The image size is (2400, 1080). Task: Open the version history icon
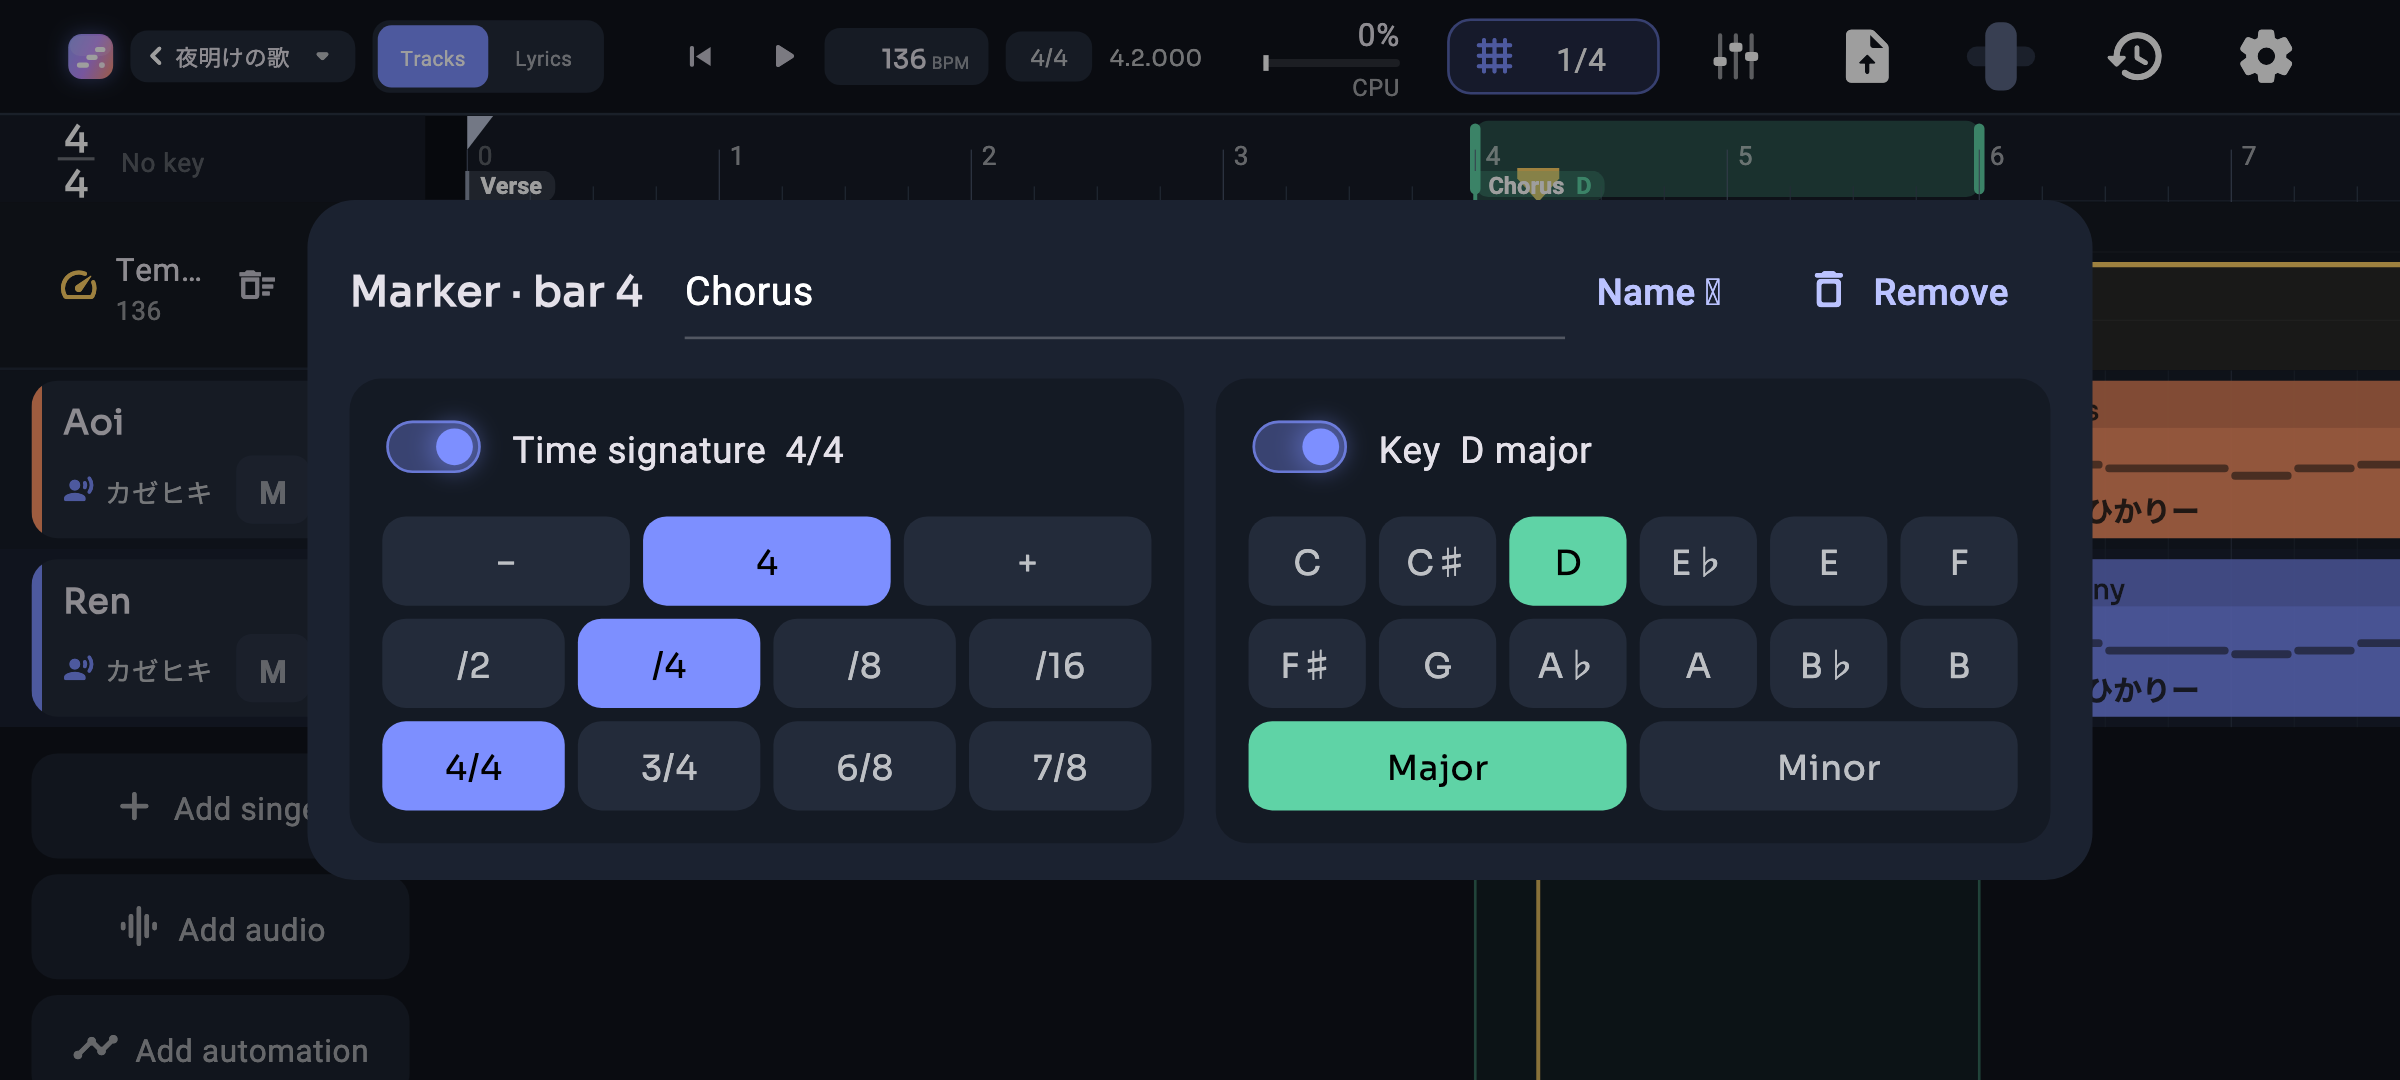(x=2135, y=57)
